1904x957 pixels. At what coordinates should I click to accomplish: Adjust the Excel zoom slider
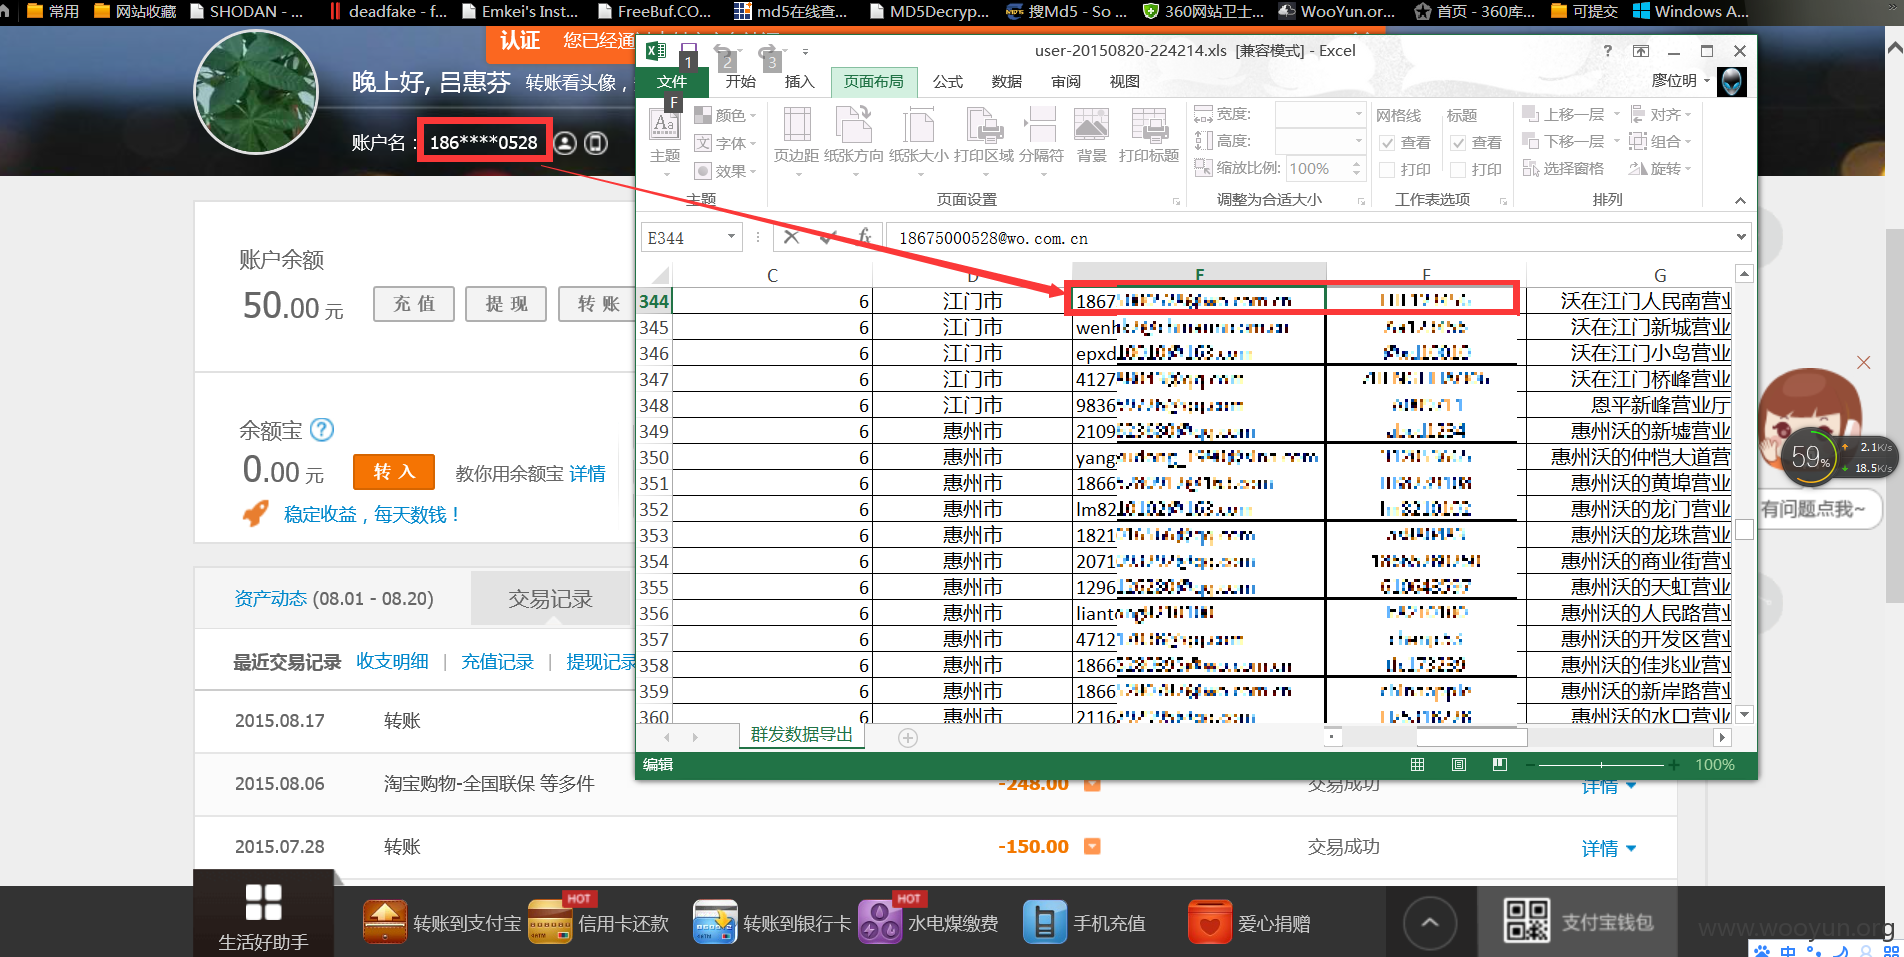[1601, 765]
